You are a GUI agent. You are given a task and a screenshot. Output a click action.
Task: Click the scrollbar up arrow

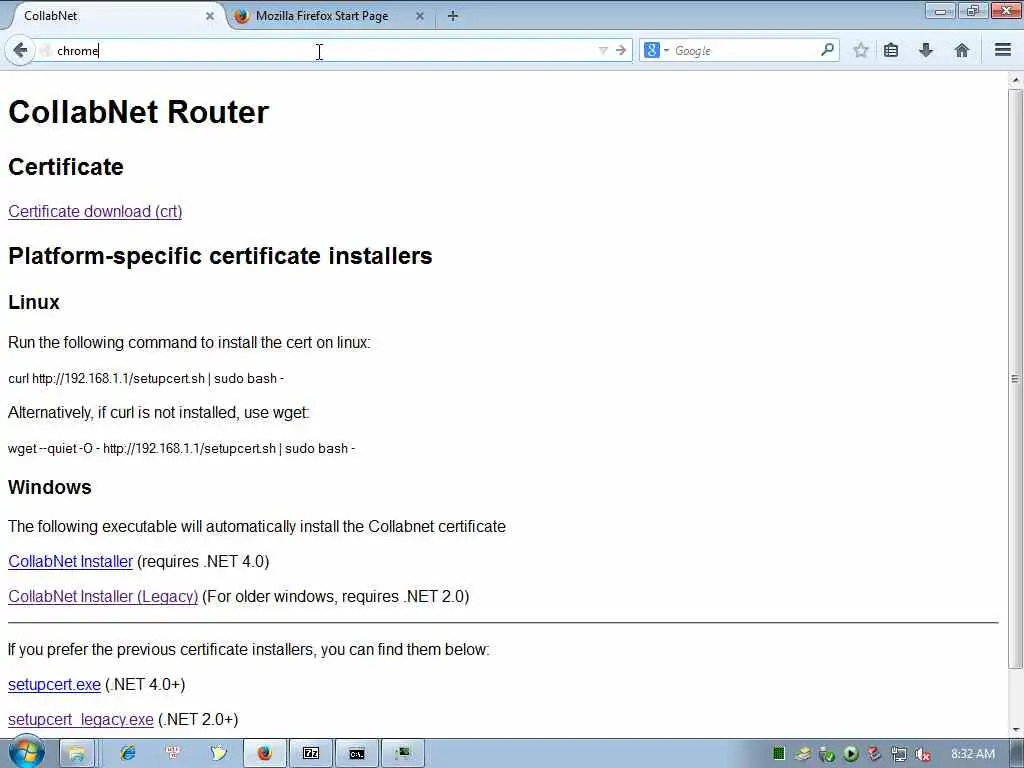(1015, 80)
